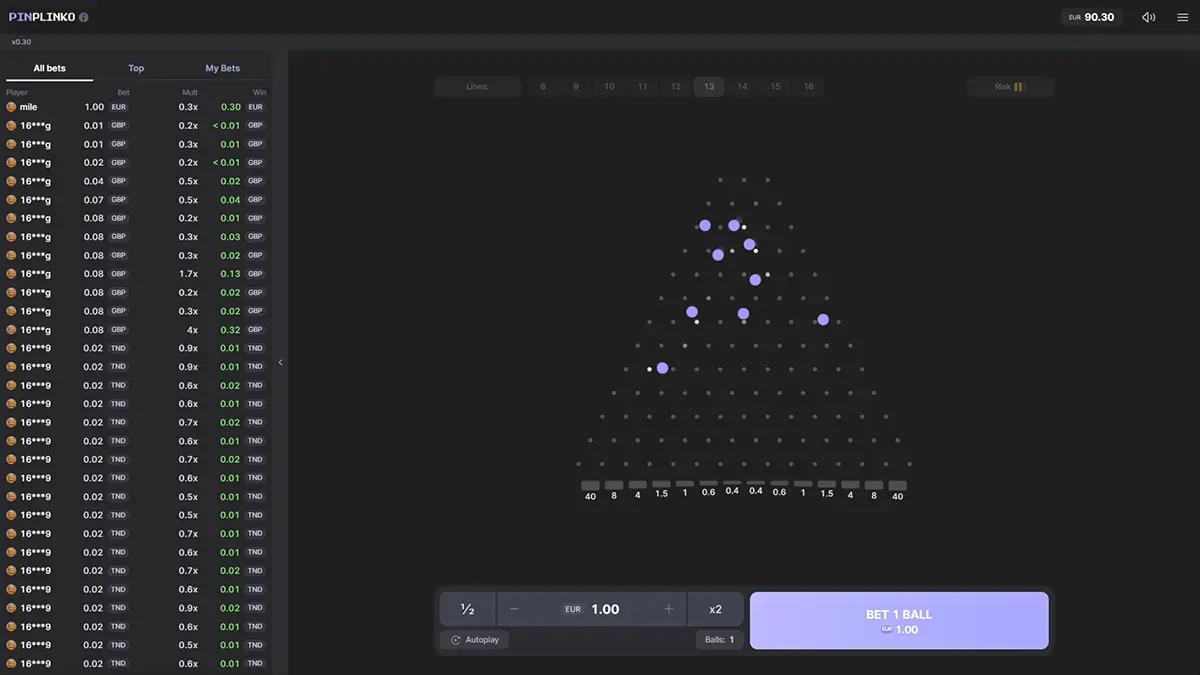Click the PinPlinko logo
The image size is (1200, 675).
41,17
